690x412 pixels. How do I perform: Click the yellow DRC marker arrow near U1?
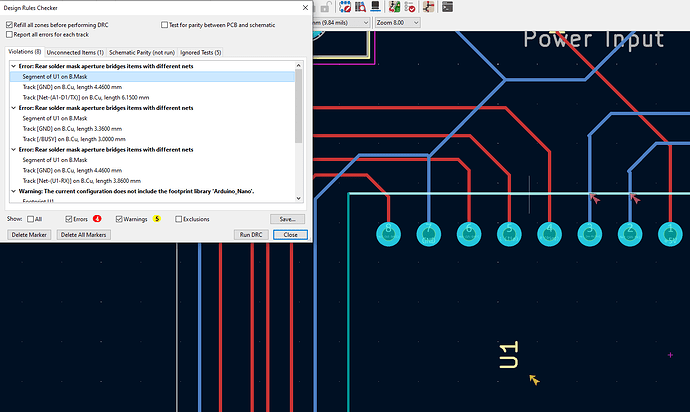coord(534,380)
